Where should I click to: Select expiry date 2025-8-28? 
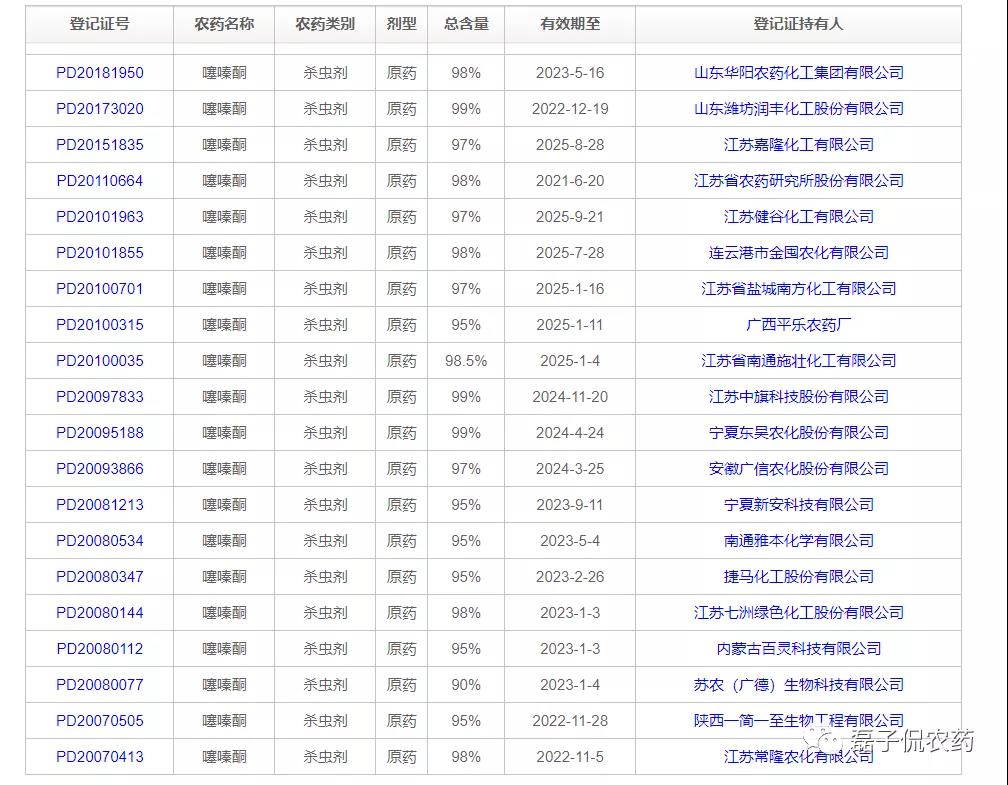click(x=570, y=145)
